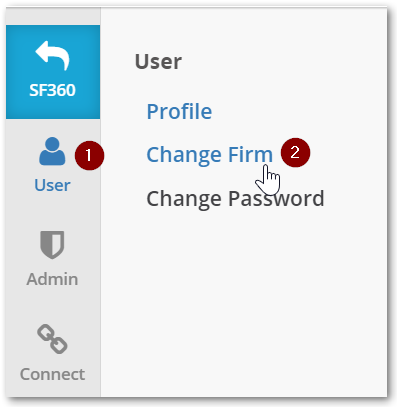Viewport: 397px width, 407px height.
Task: Click the SF360 back arrow icon
Action: [x=52, y=55]
